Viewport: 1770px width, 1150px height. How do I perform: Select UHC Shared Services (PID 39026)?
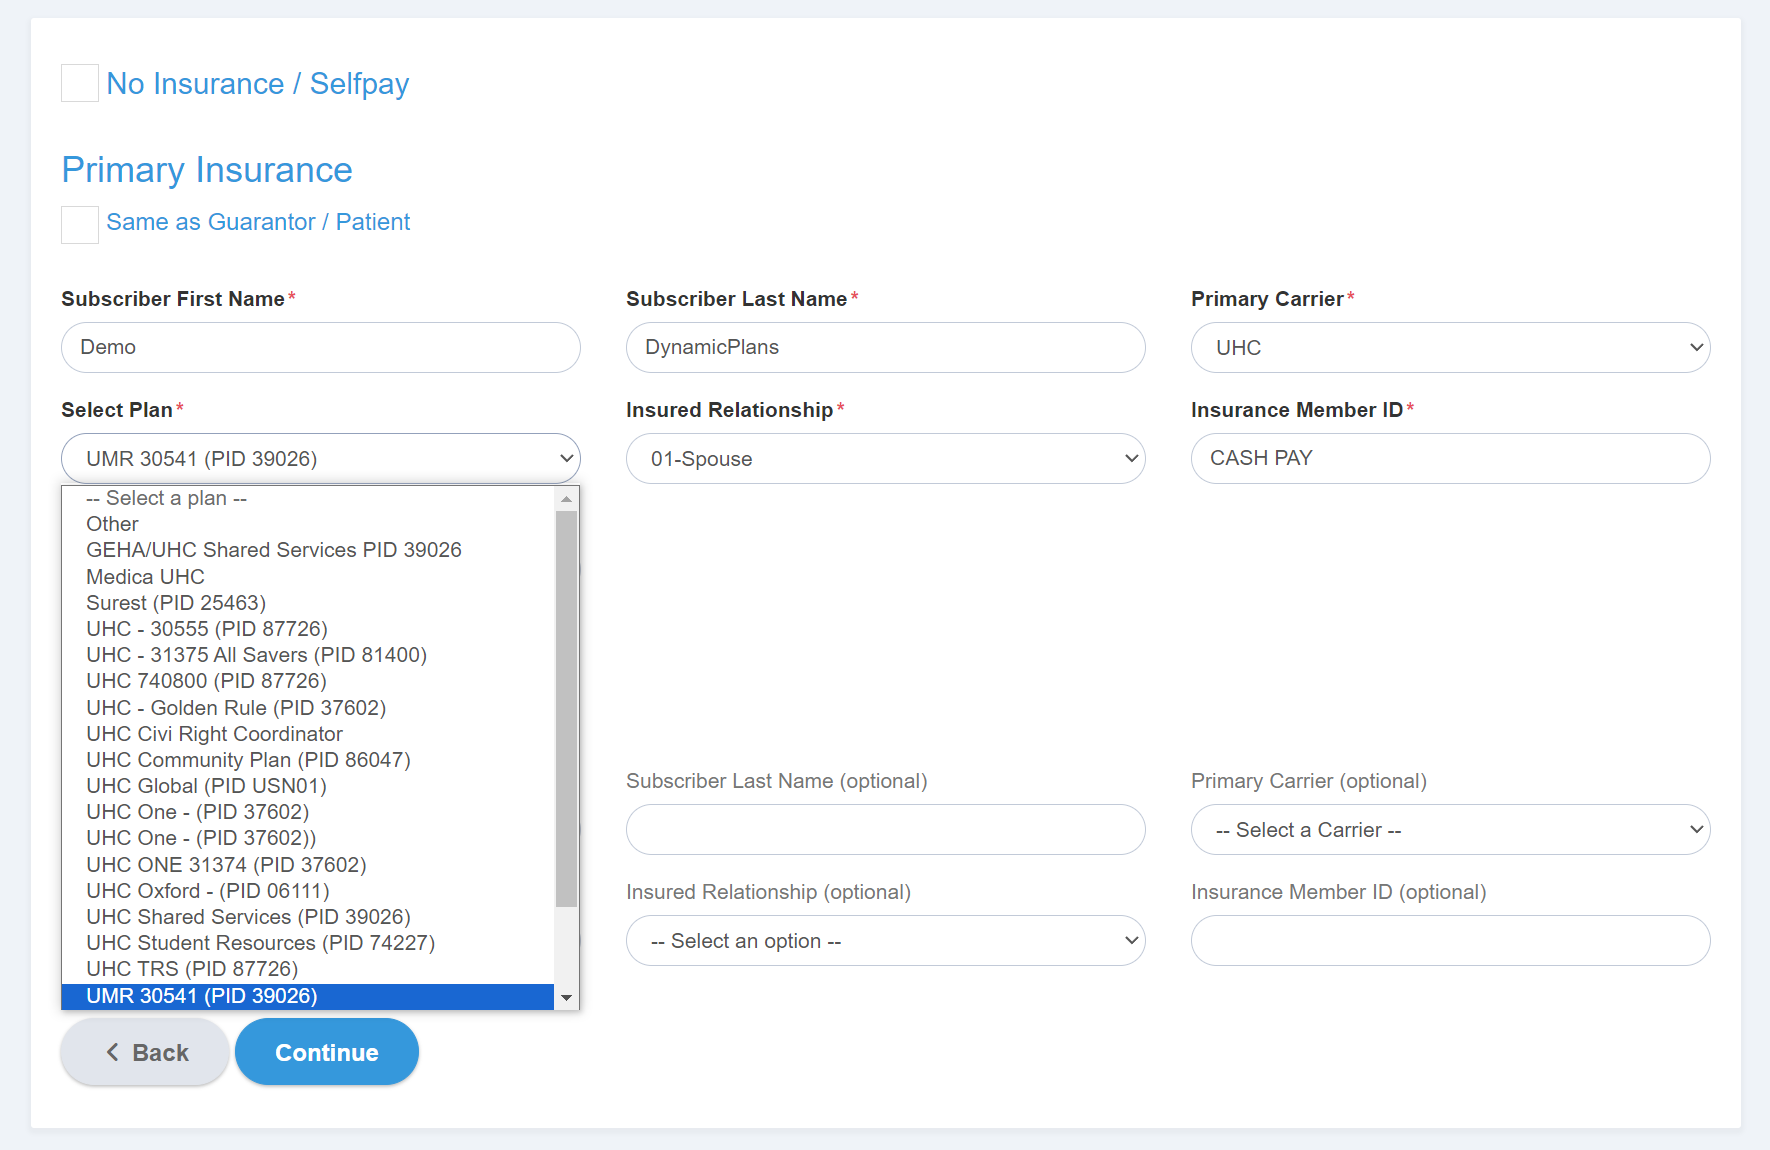tap(308, 917)
